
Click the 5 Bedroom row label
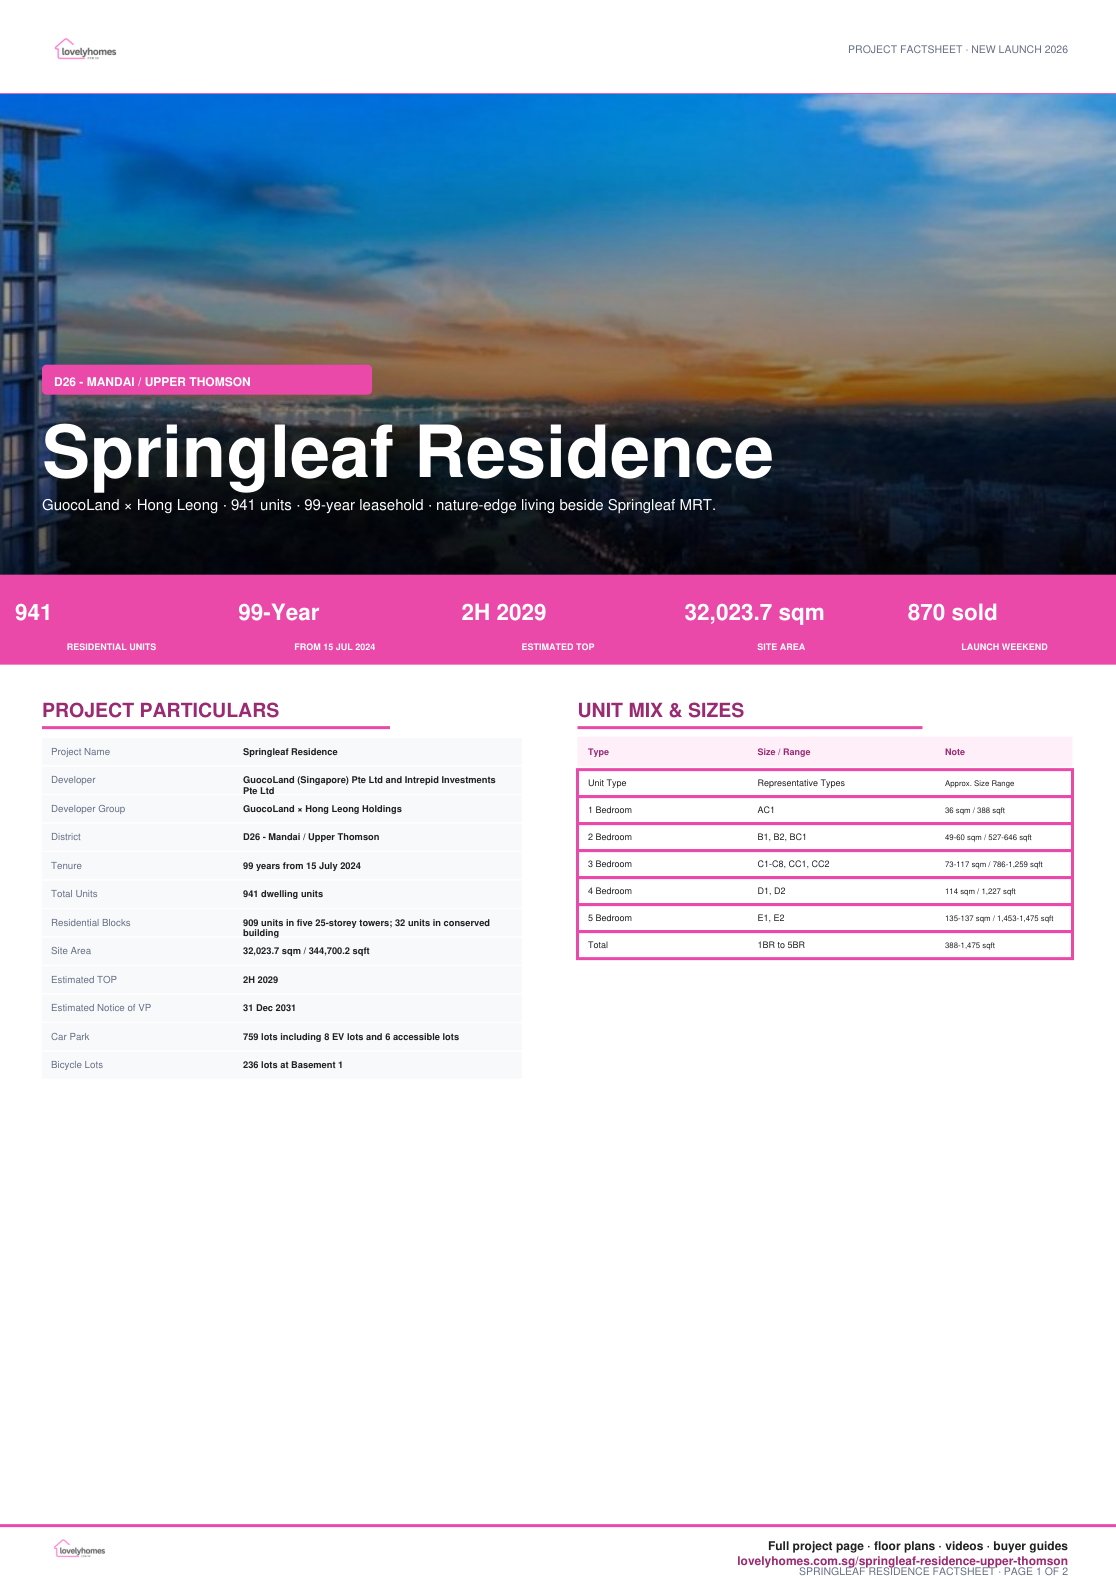[x=610, y=918]
